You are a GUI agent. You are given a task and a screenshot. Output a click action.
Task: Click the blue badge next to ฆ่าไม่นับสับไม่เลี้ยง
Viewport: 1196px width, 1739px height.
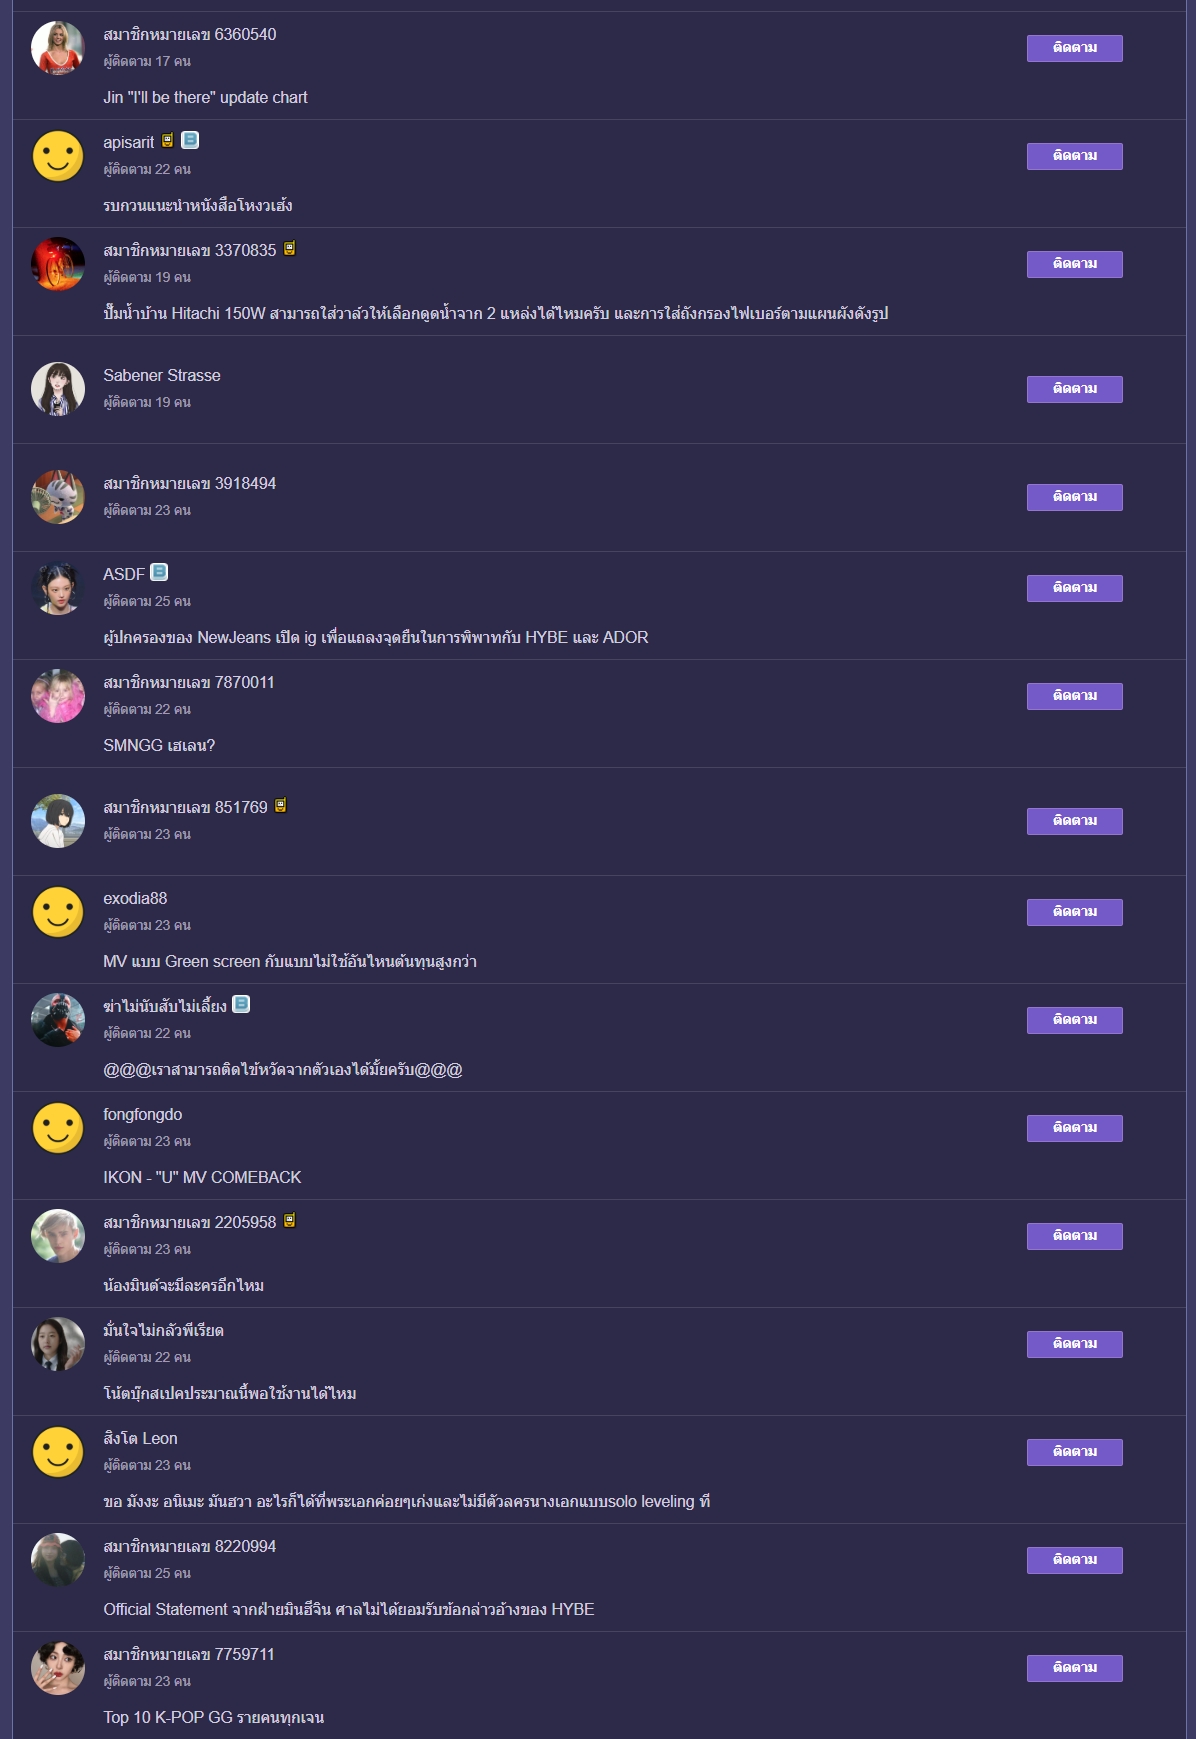tap(241, 1004)
